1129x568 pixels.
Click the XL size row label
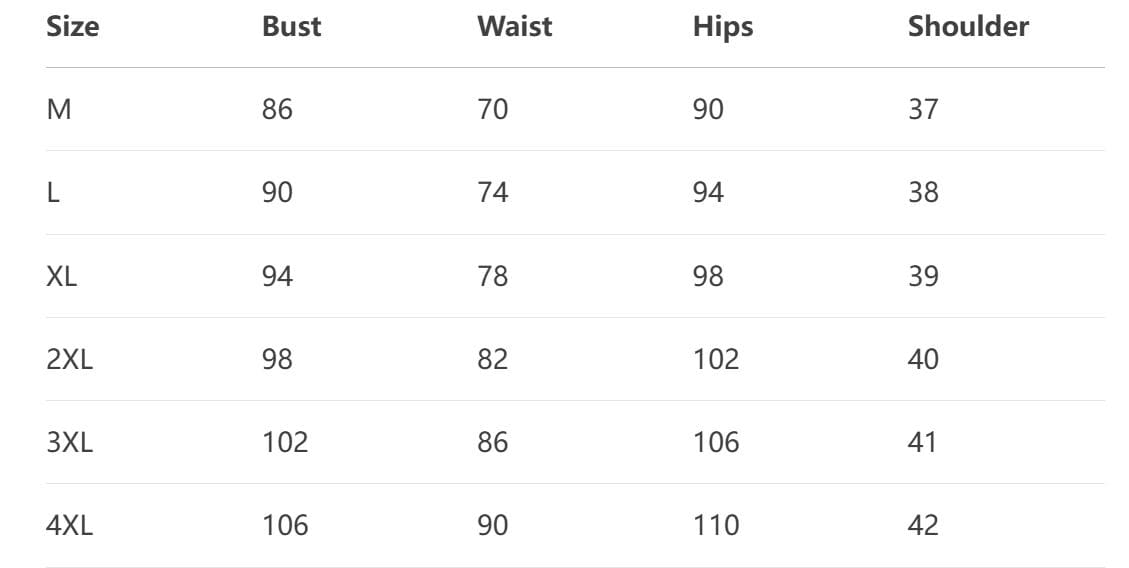coord(61,276)
